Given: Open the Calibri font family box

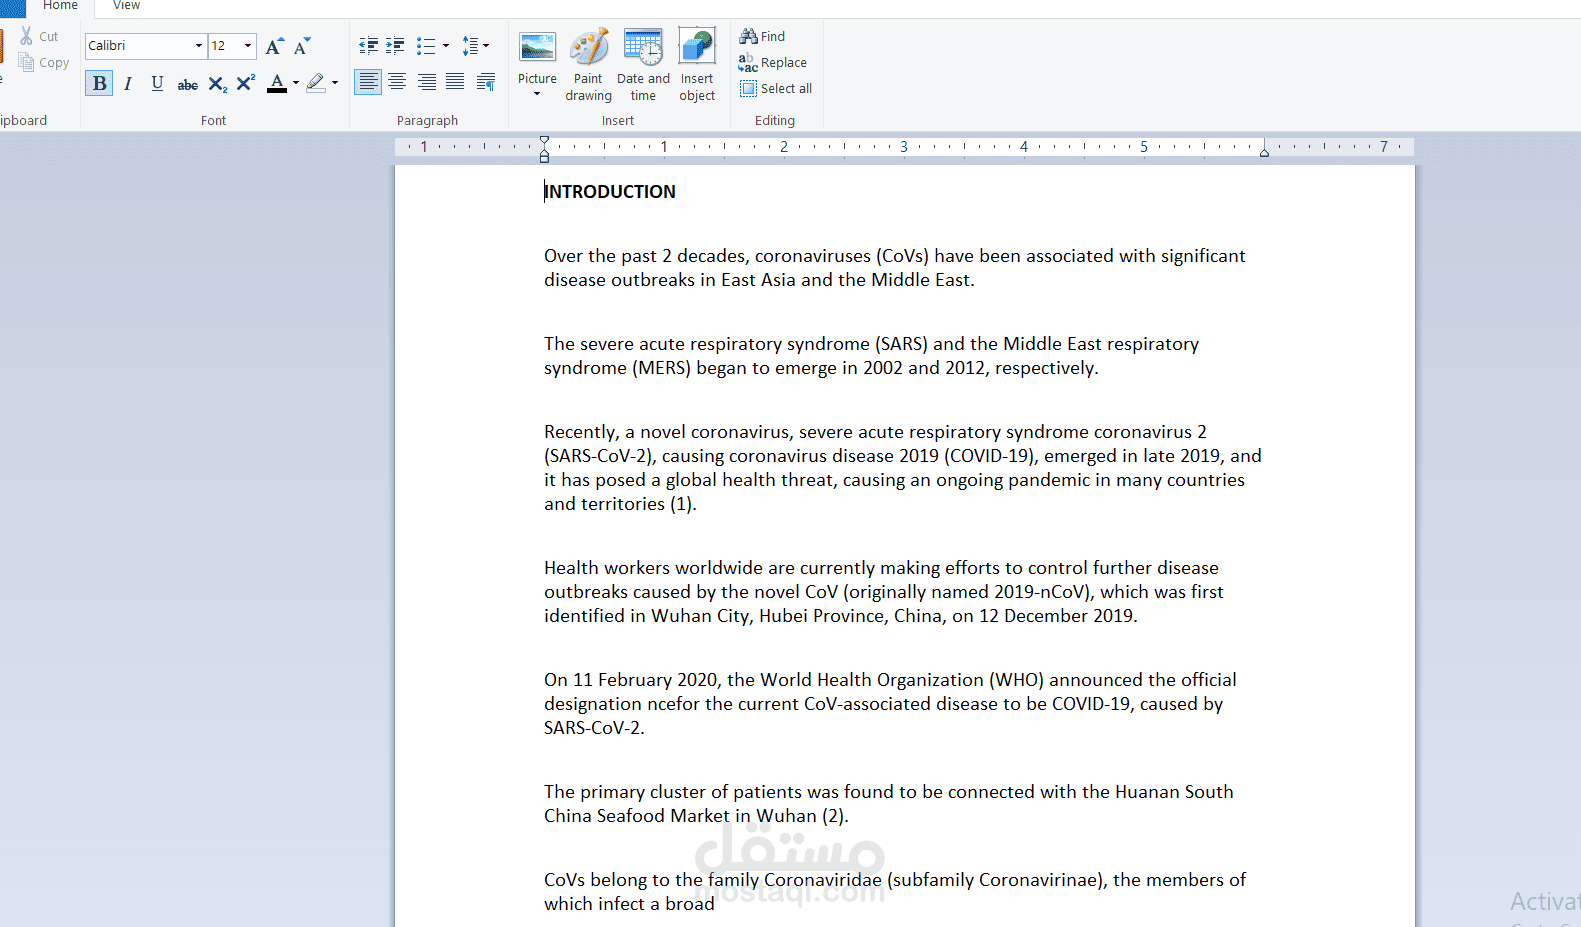Looking at the screenshot, I should tap(145, 46).
